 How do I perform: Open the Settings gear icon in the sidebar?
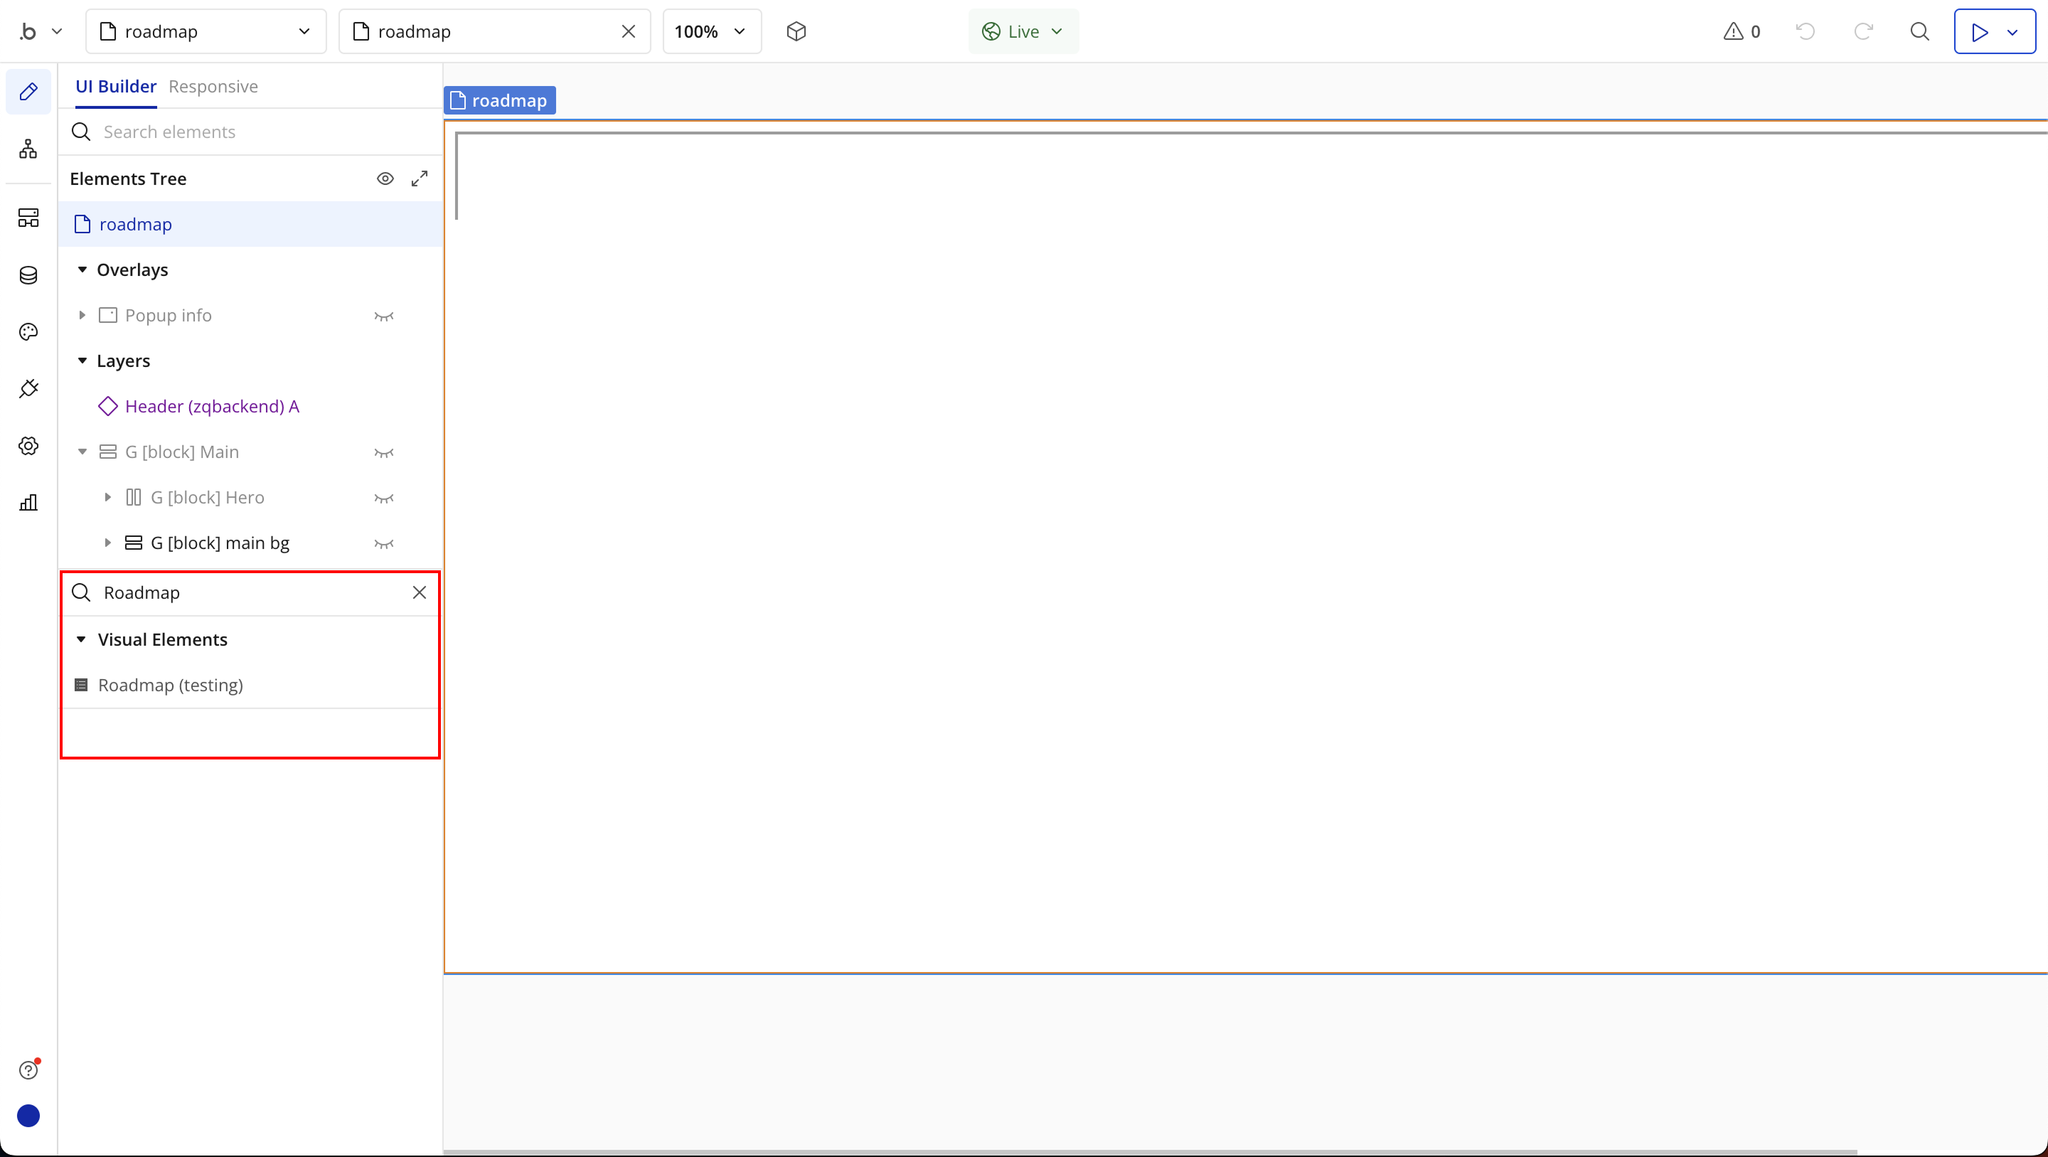coord(28,446)
